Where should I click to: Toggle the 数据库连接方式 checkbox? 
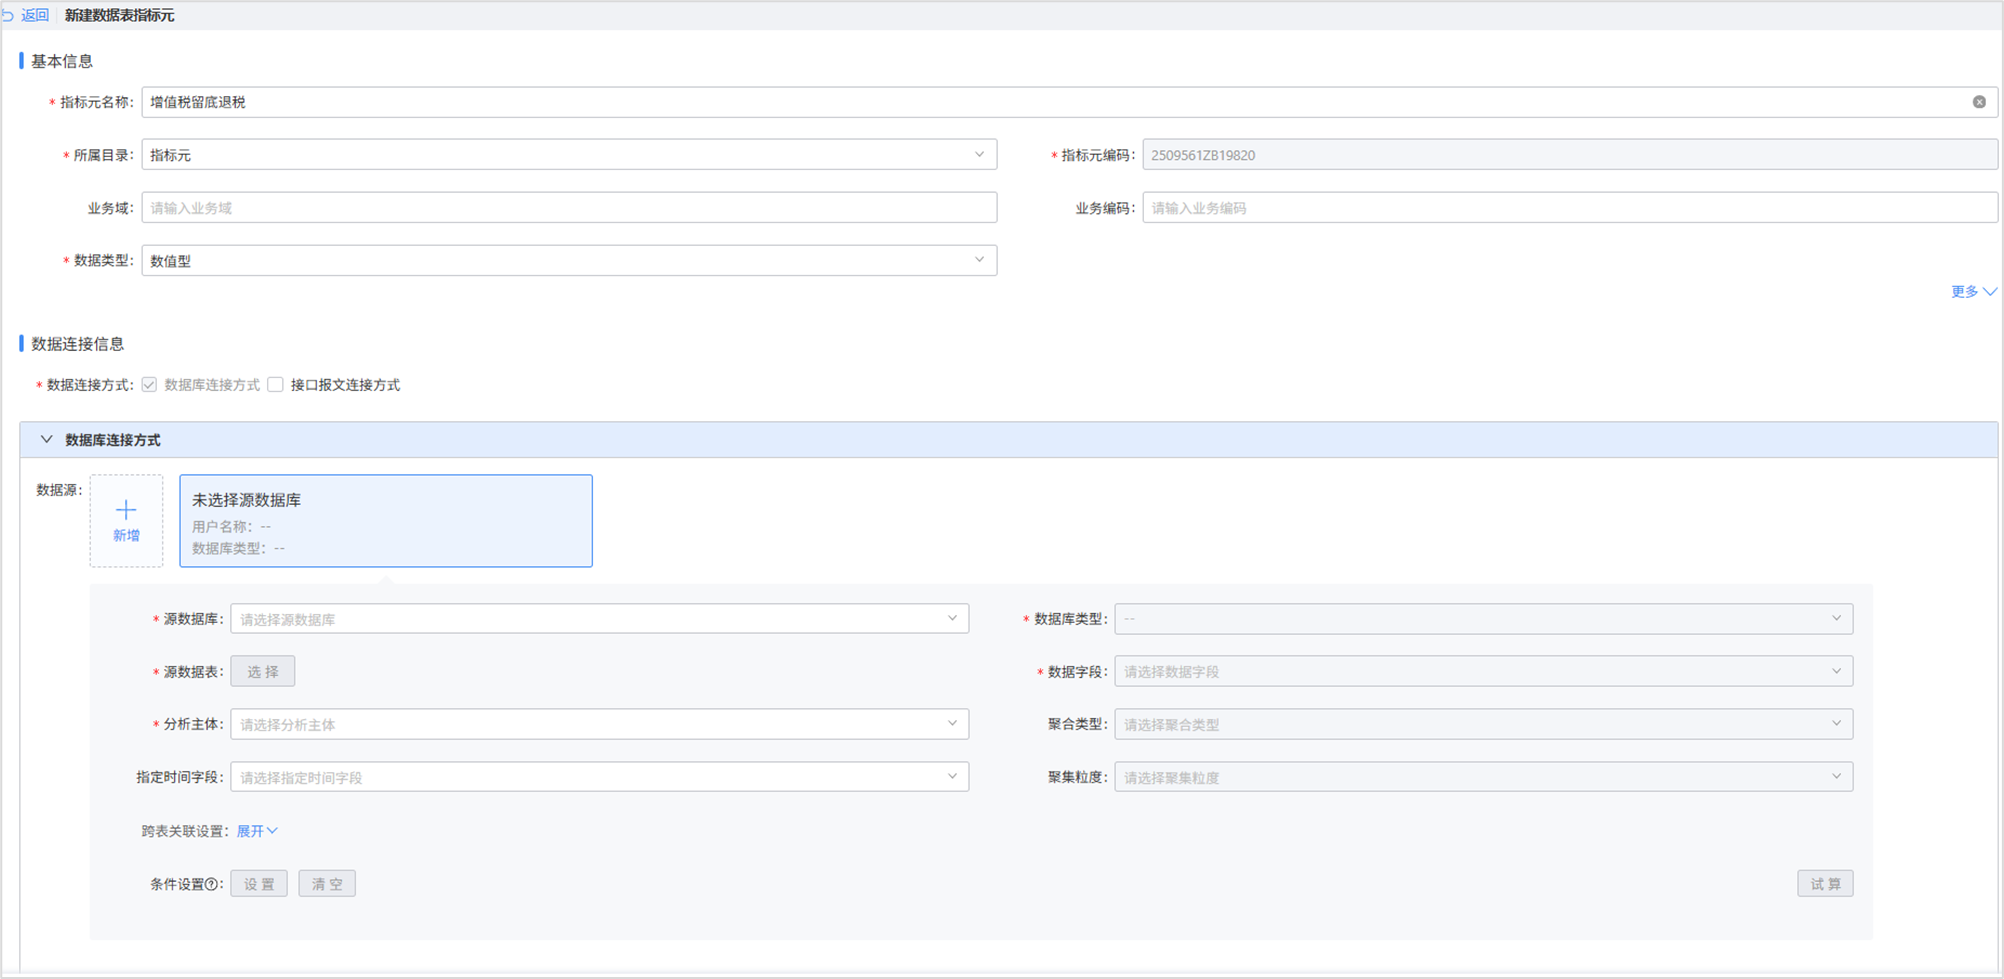click(150, 385)
